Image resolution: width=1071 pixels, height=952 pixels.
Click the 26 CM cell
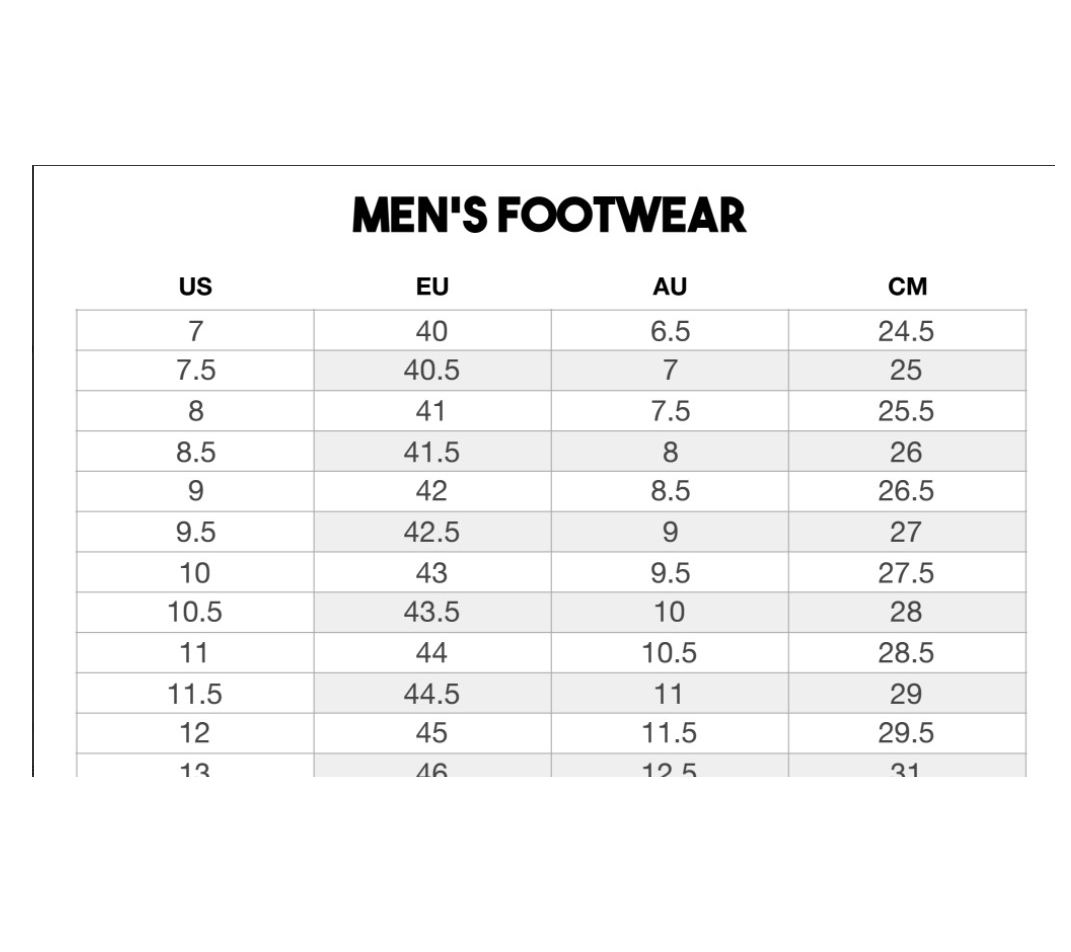[906, 452]
